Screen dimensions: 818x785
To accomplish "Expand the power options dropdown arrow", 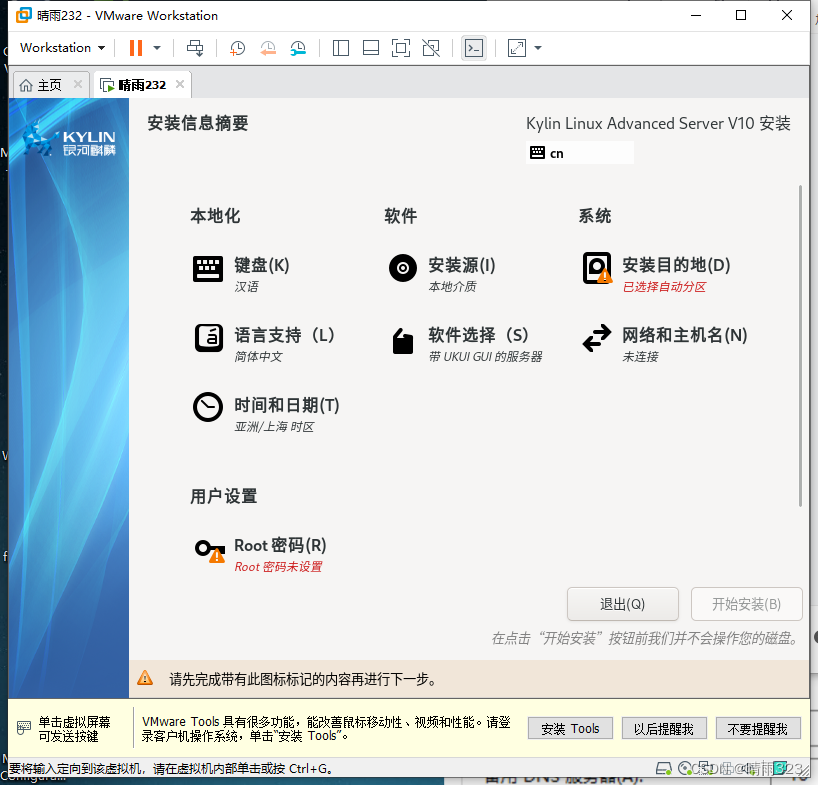I will coord(157,48).
